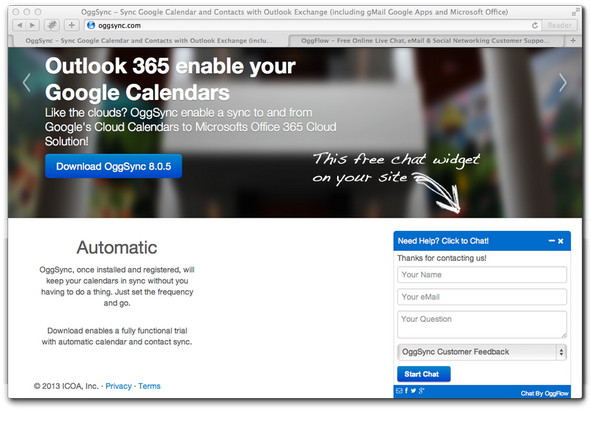The width and height of the screenshot is (590, 430).
Task: Click the bug extension toolbar icon
Action: click(52, 26)
